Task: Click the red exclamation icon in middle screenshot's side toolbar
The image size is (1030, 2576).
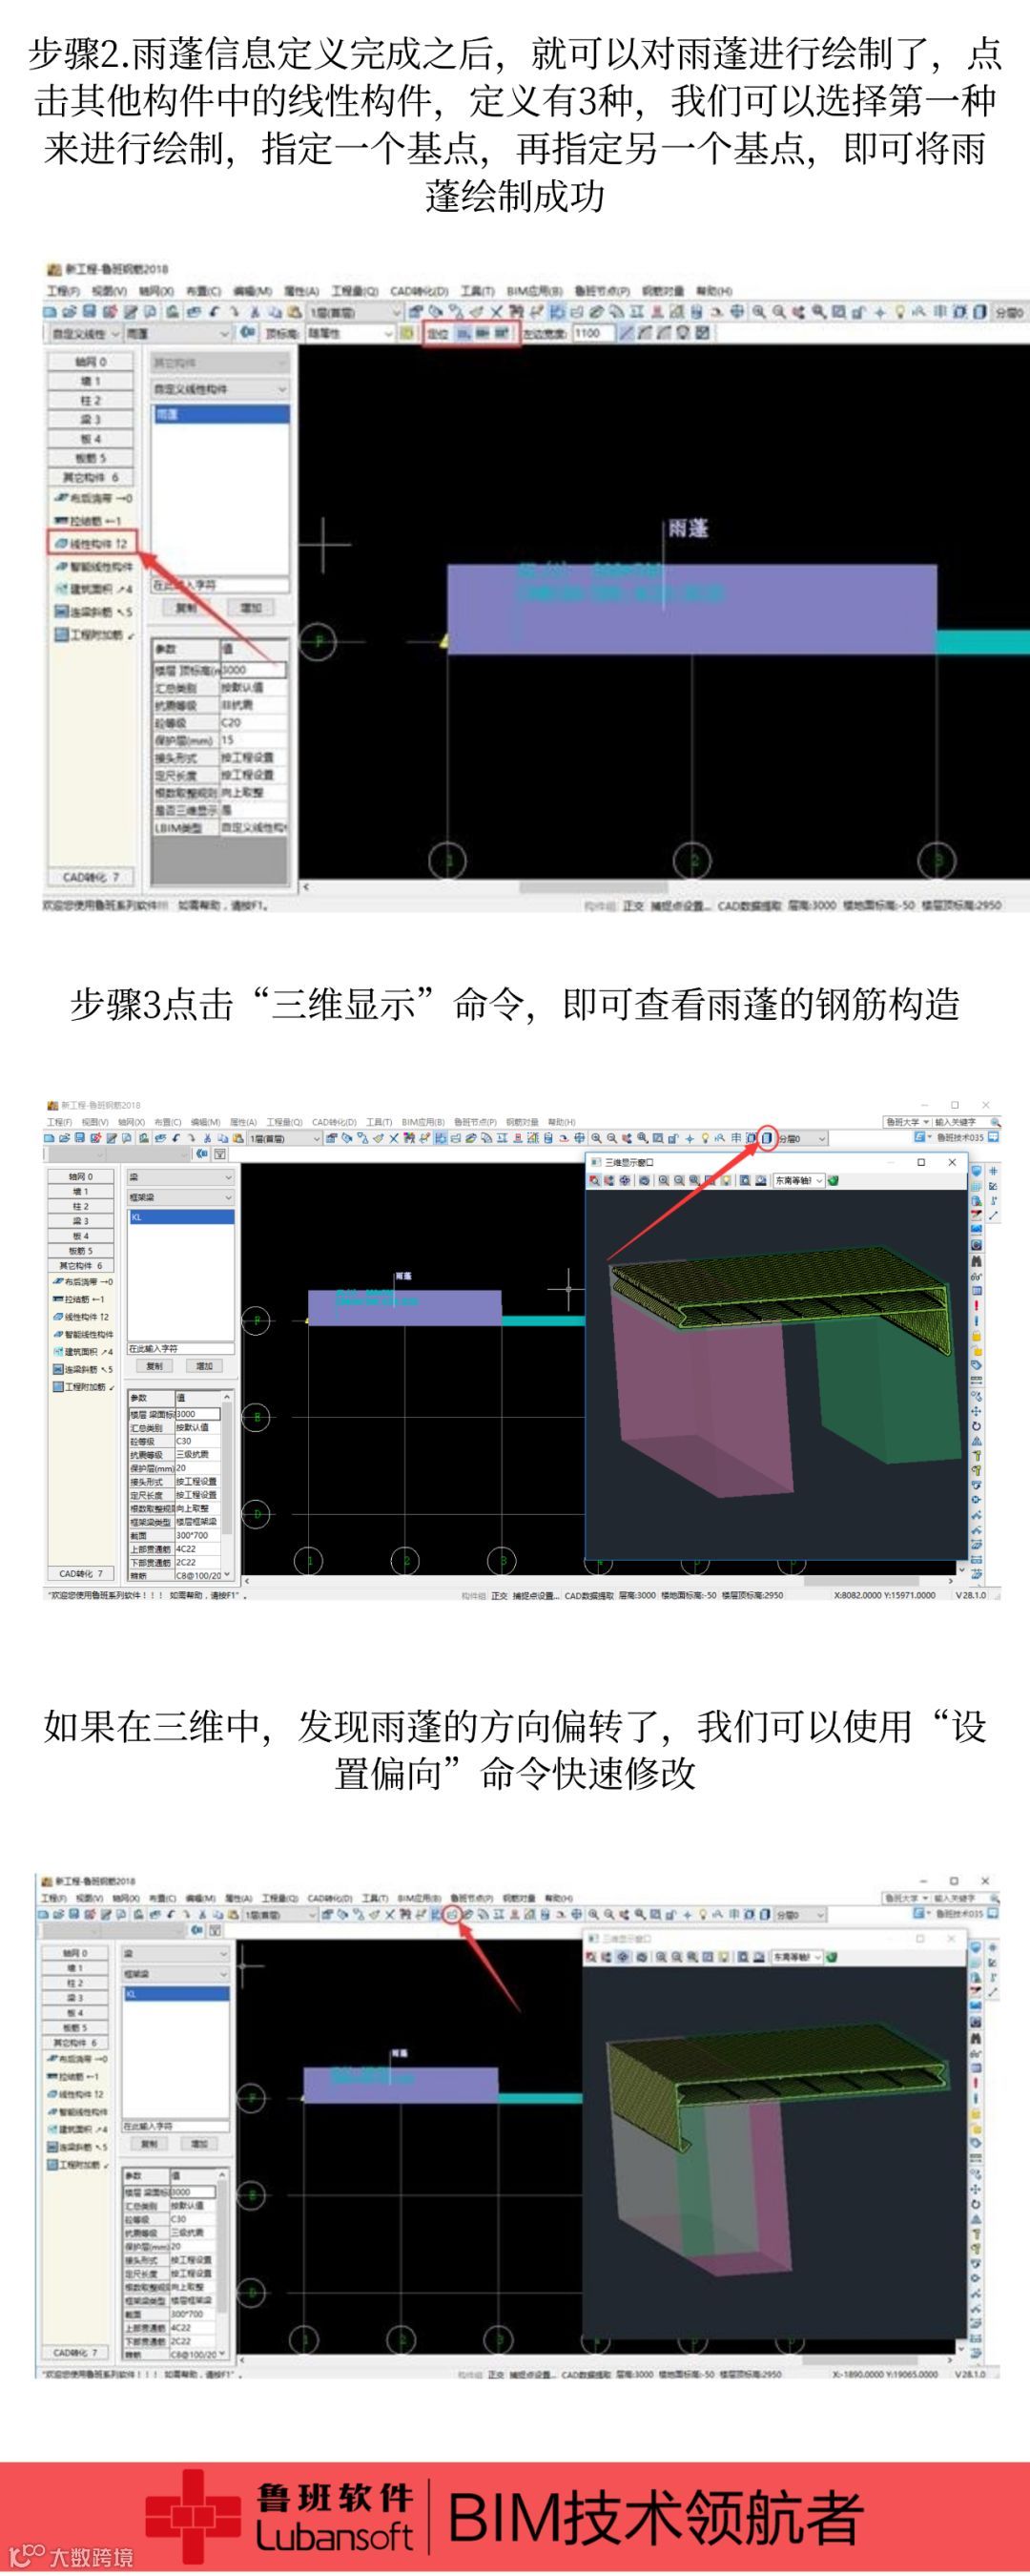Action: click(x=977, y=1305)
